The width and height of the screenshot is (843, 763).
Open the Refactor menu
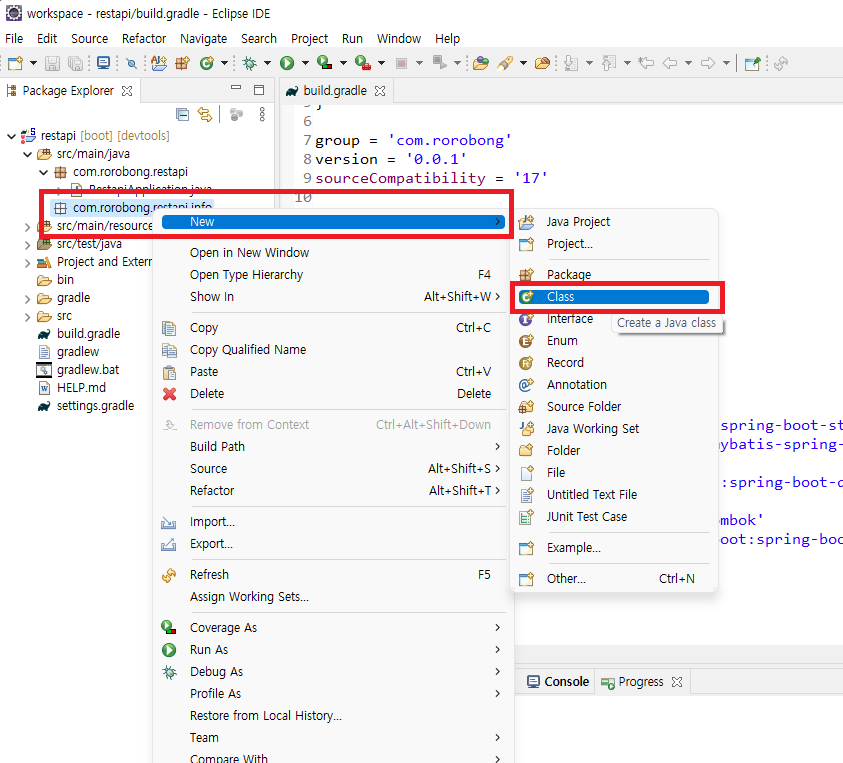point(144,39)
